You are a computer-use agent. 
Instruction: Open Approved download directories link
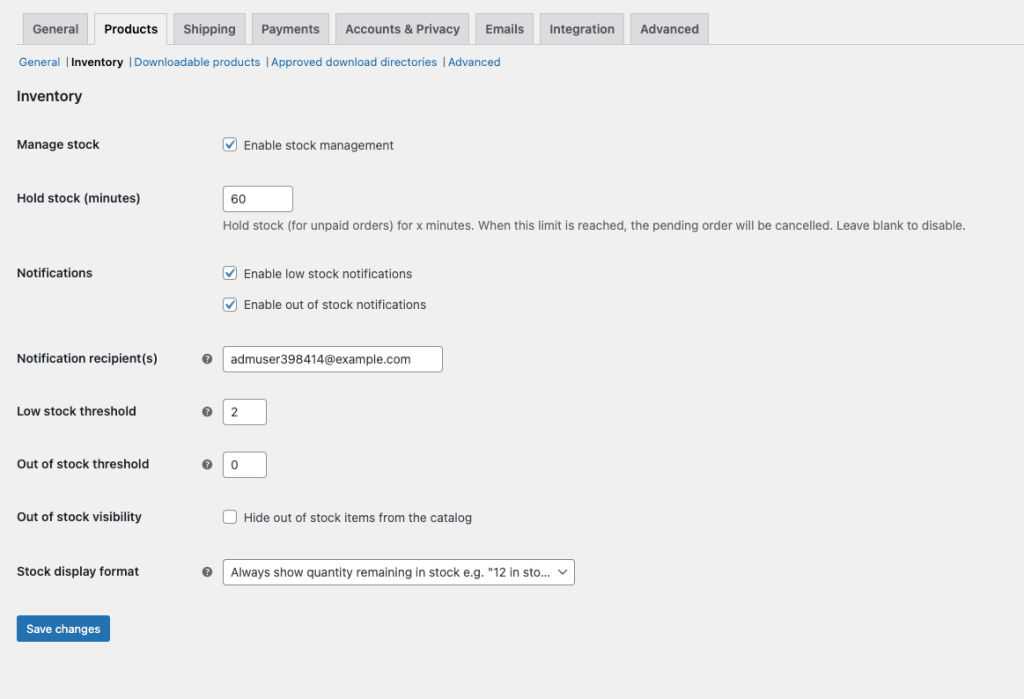[354, 62]
